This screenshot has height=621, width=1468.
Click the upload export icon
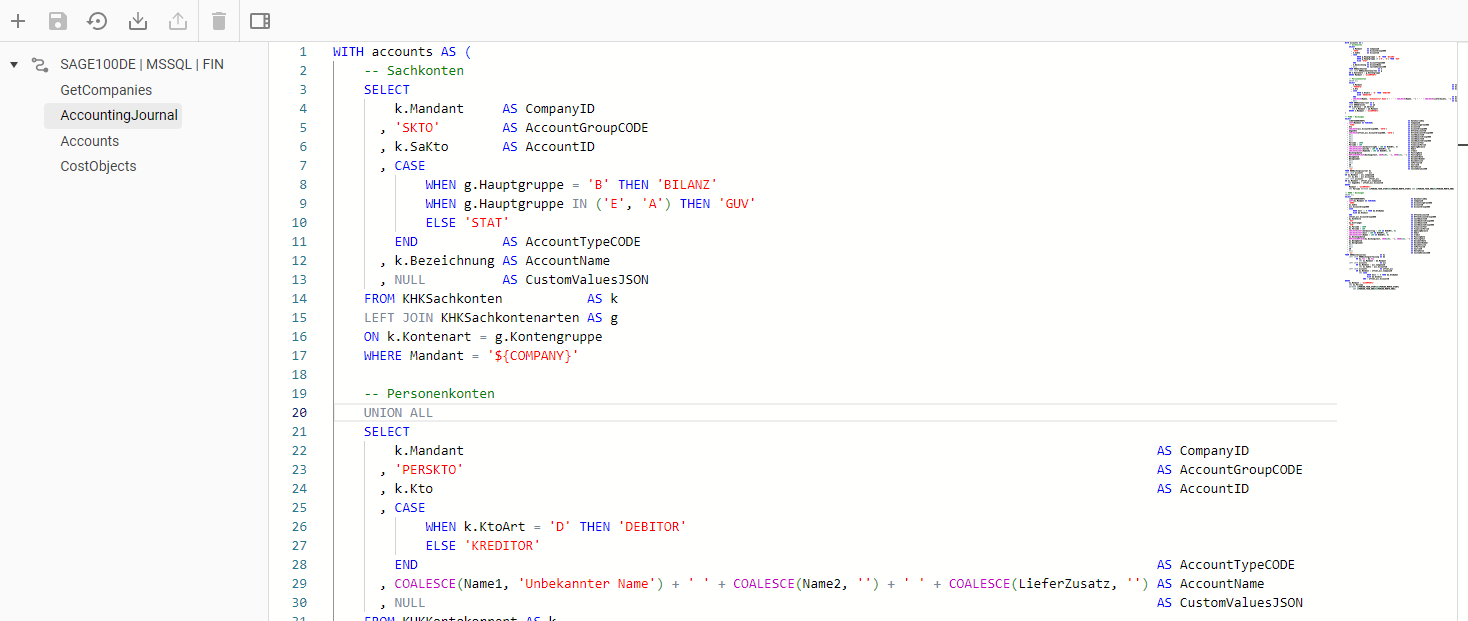[x=178, y=21]
